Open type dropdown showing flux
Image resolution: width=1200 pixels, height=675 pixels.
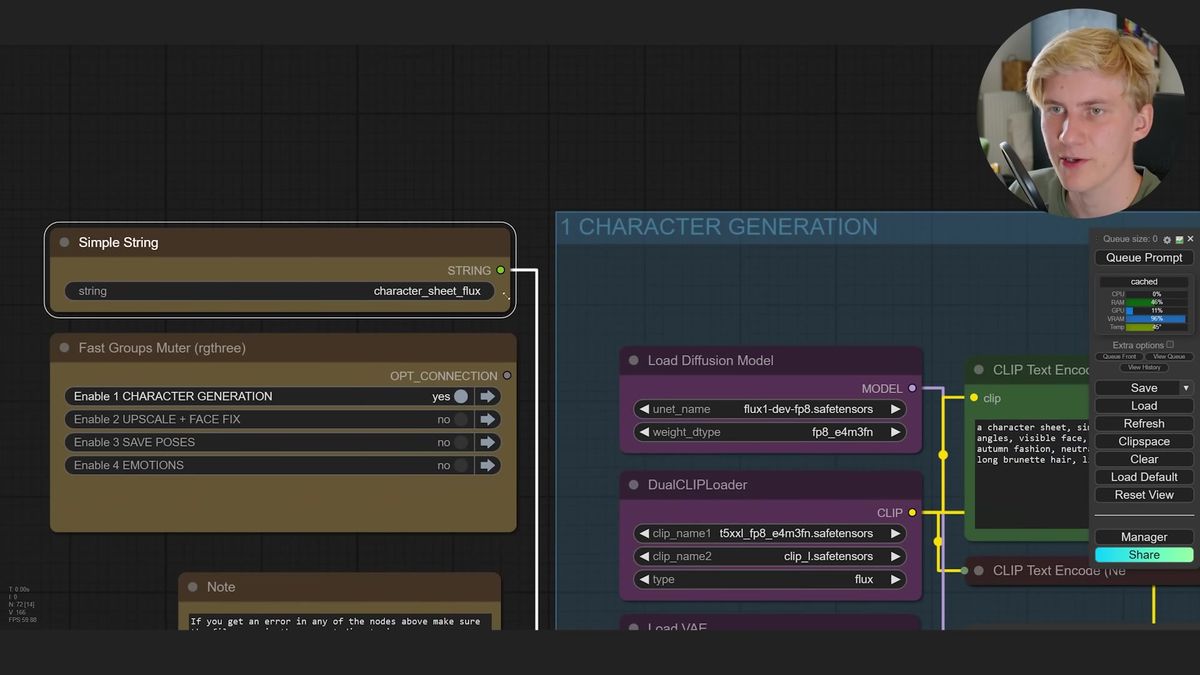[x=770, y=579]
